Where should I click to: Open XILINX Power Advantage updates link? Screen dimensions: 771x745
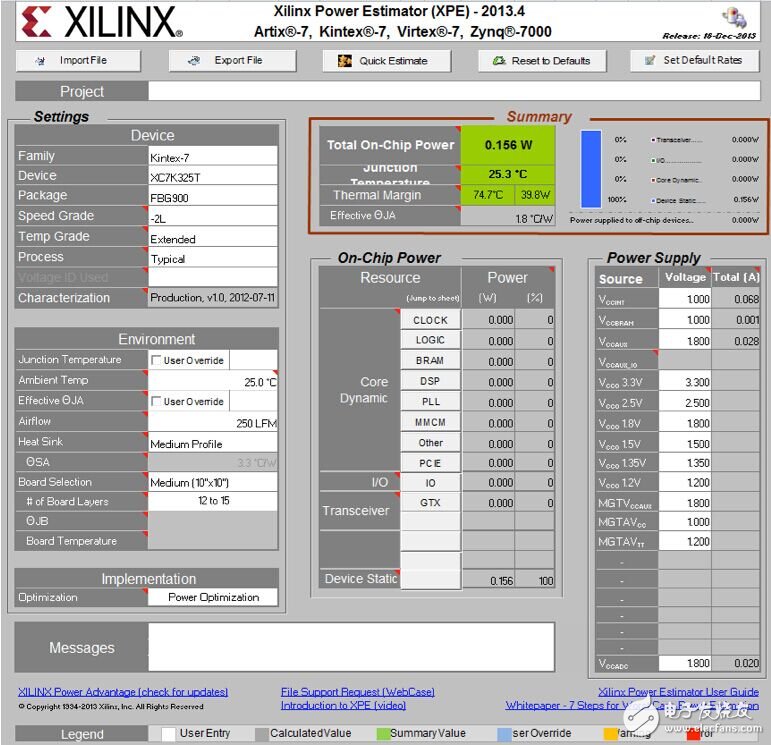coord(123,692)
